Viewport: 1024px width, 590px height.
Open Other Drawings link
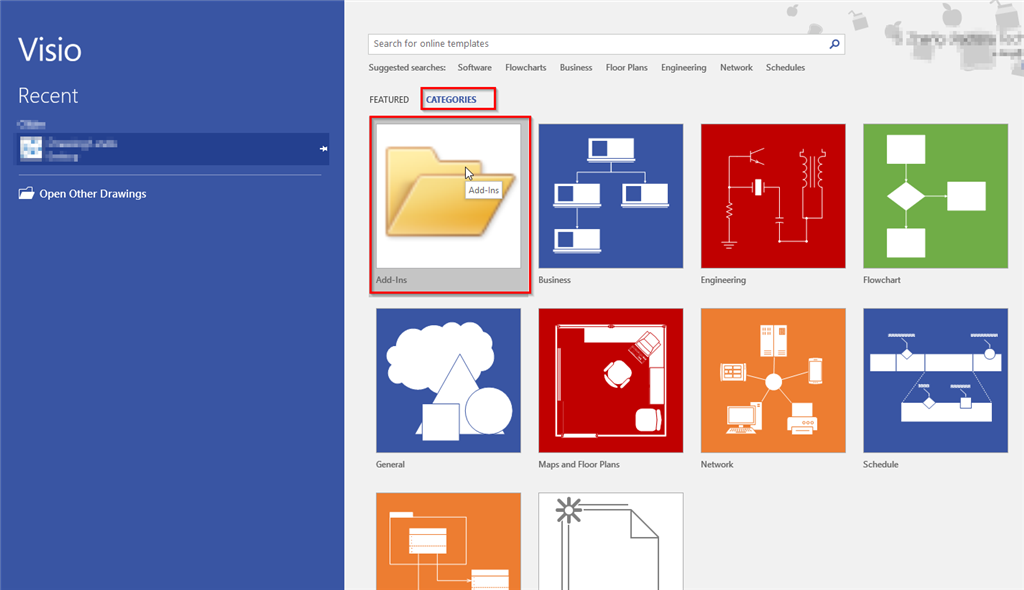(x=93, y=193)
